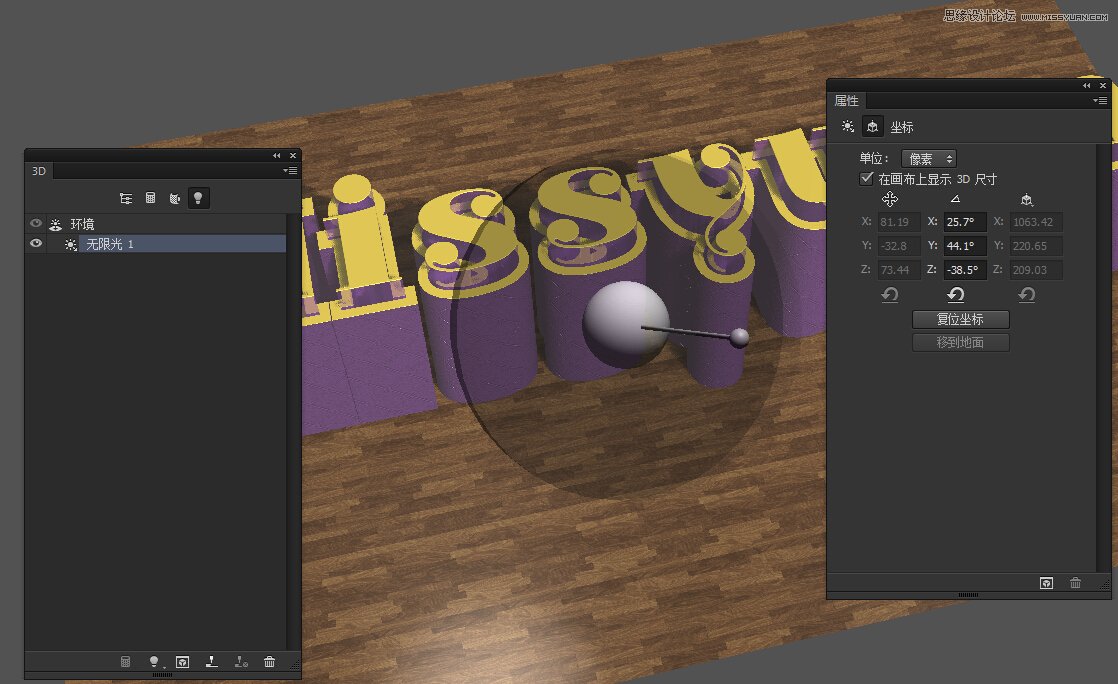Switch to the 3D panel tab

[39, 171]
